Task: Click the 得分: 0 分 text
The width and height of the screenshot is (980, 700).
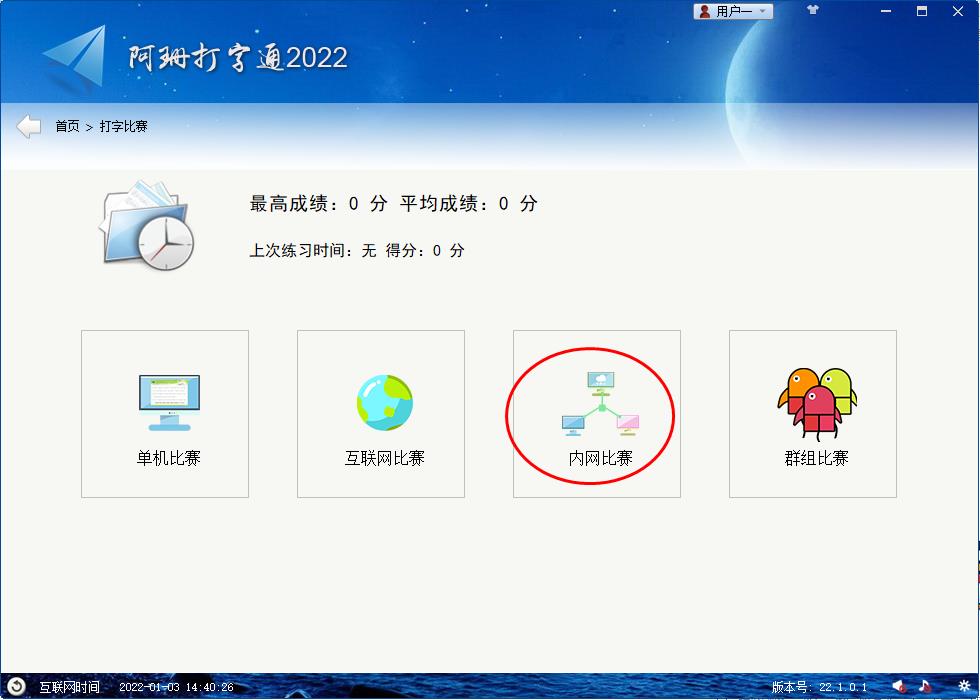Action: pyautogui.click(x=425, y=251)
